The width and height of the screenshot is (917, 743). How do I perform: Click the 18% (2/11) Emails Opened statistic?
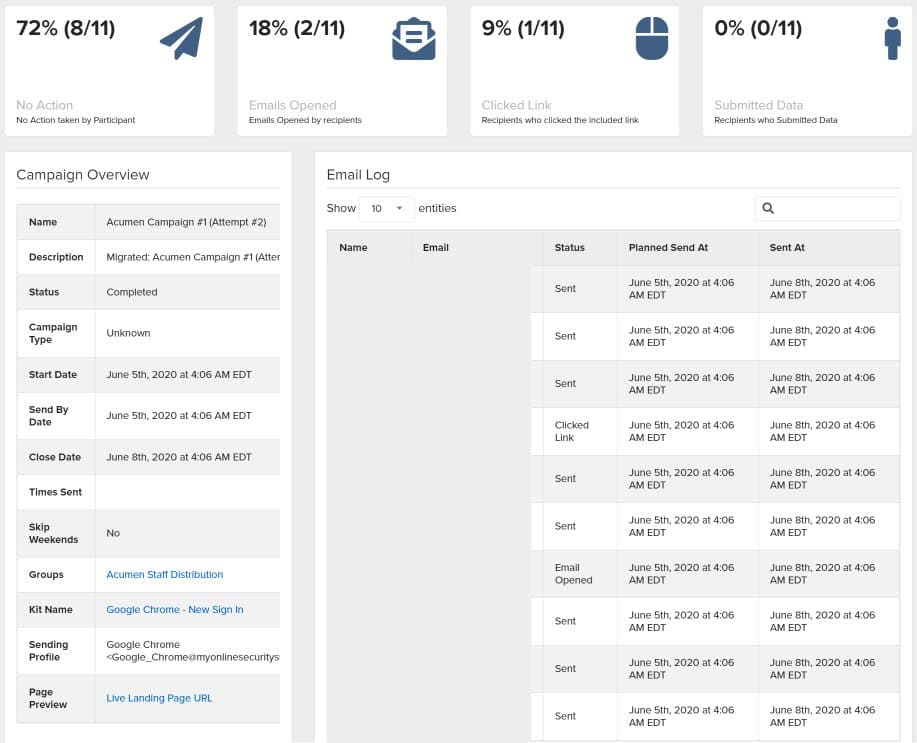pos(297,29)
